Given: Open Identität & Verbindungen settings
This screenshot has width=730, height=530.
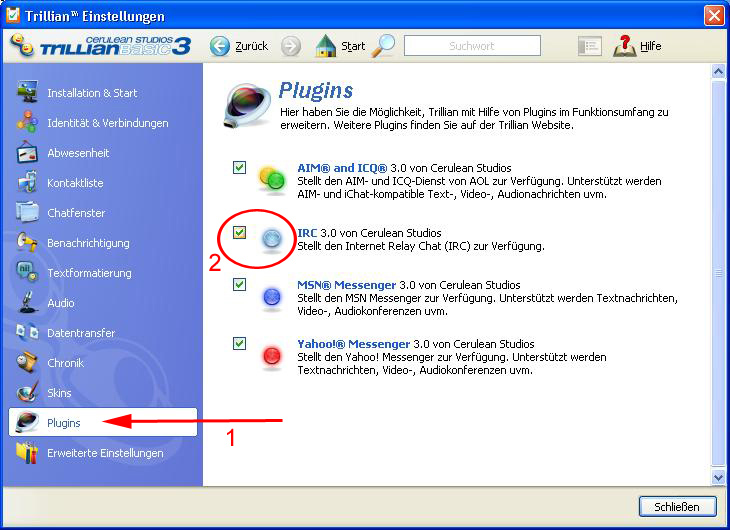Looking at the screenshot, I should pyautogui.click(x=108, y=123).
